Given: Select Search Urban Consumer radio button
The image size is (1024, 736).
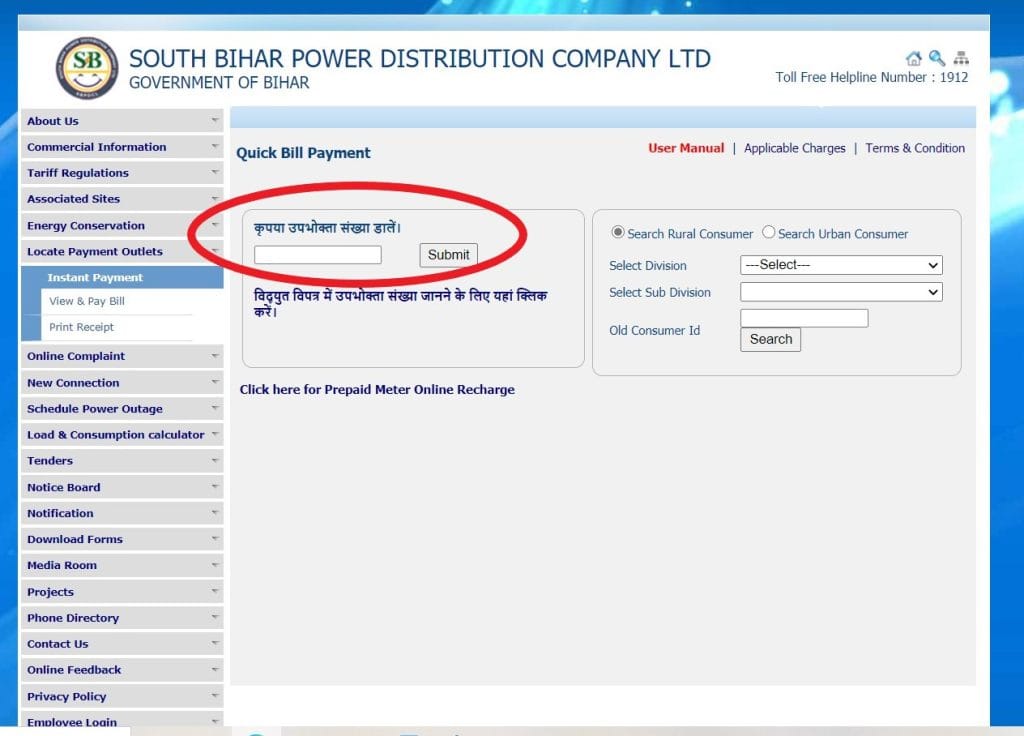Looking at the screenshot, I should [x=769, y=232].
